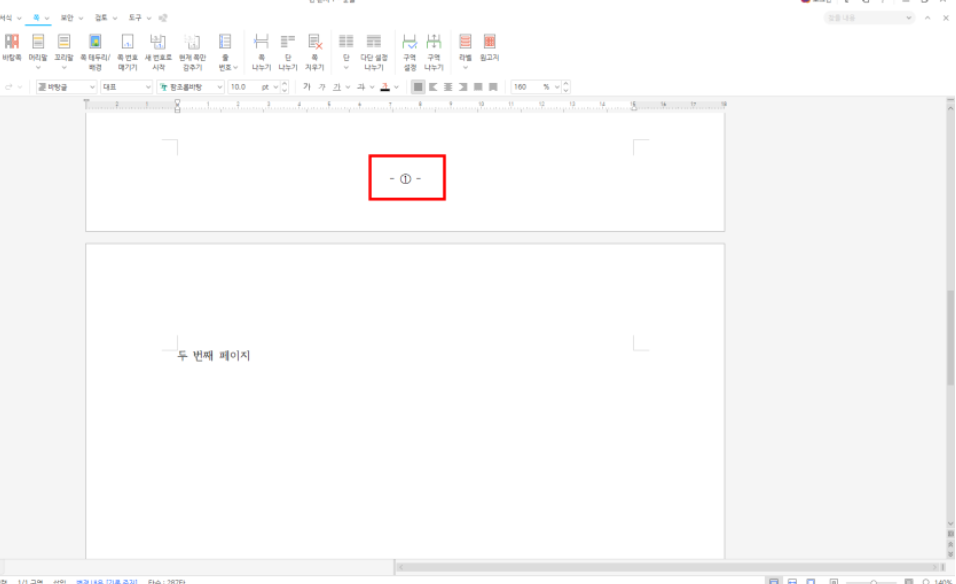The image size is (956, 584).
Task: Click the page number ① on the page
Action: coord(405,179)
